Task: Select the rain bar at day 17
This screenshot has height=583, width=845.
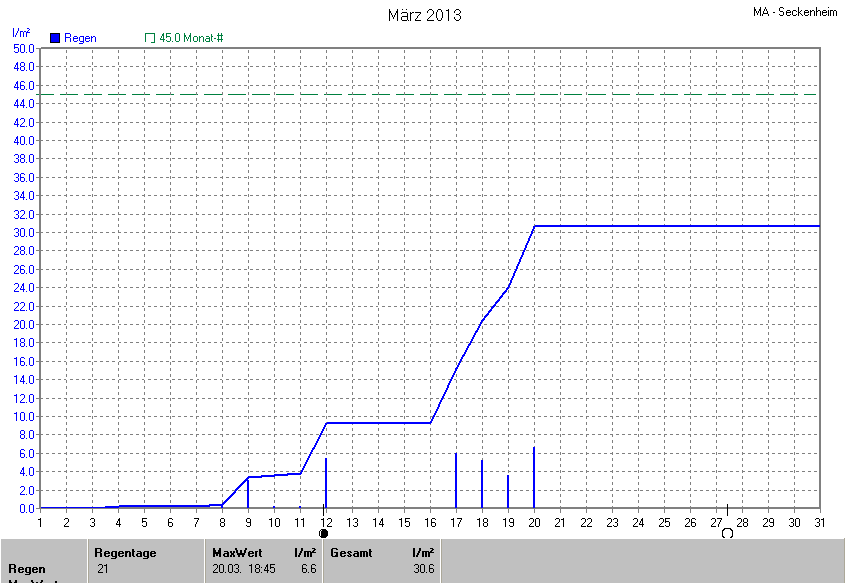Action: coord(456,482)
